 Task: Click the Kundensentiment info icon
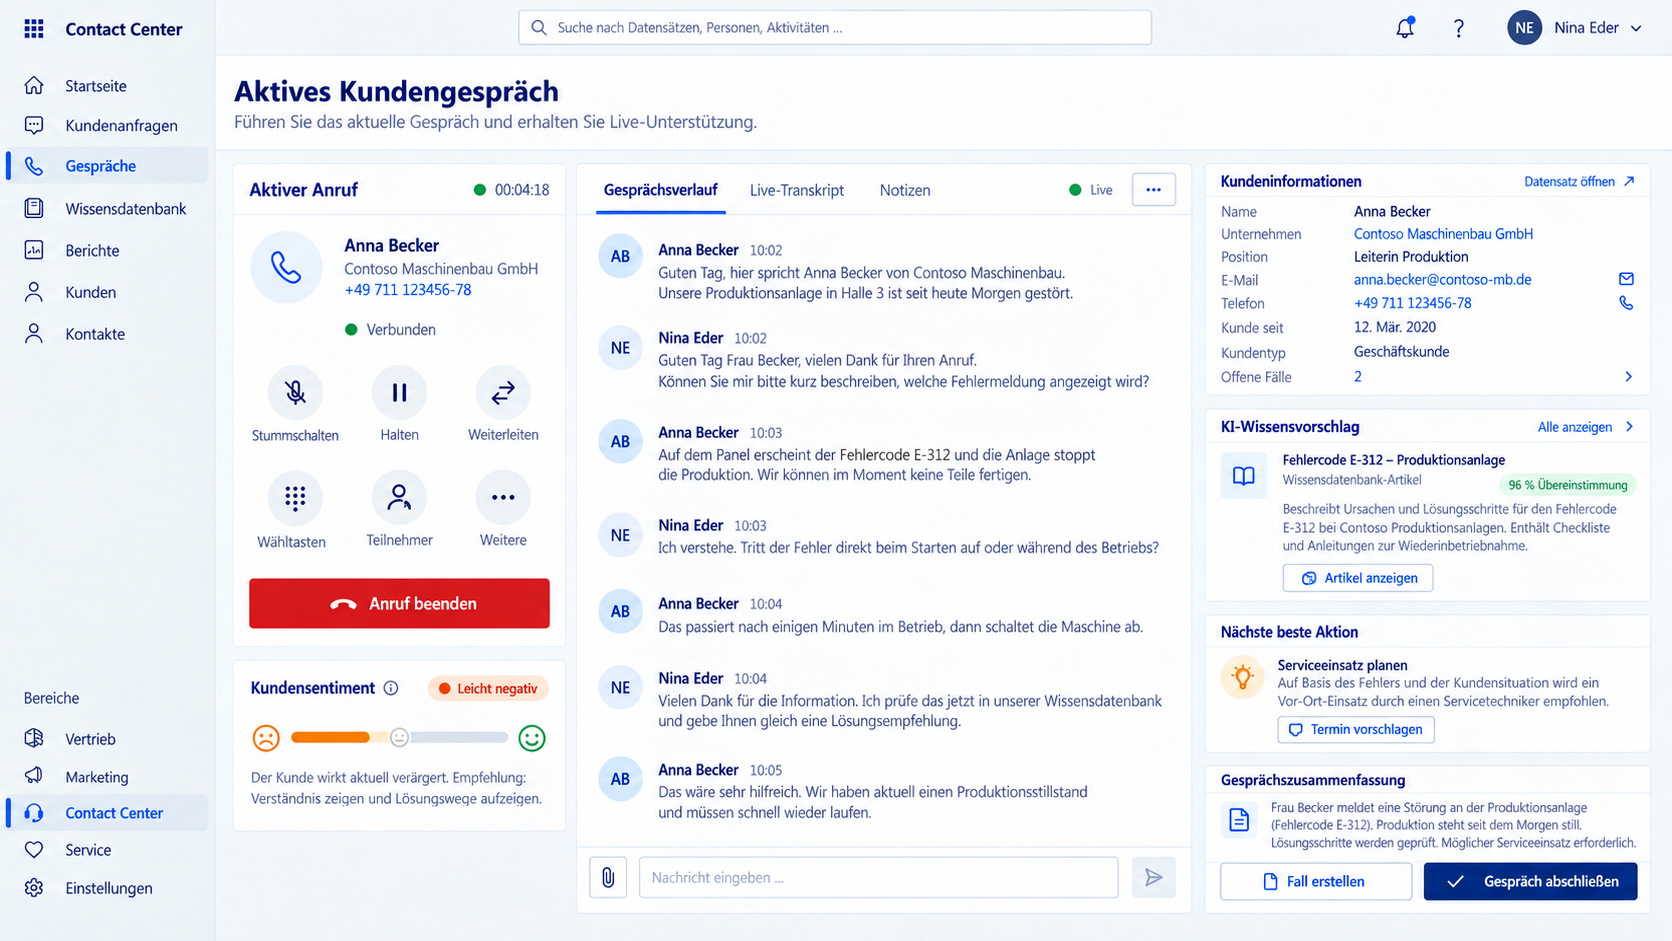click(391, 688)
